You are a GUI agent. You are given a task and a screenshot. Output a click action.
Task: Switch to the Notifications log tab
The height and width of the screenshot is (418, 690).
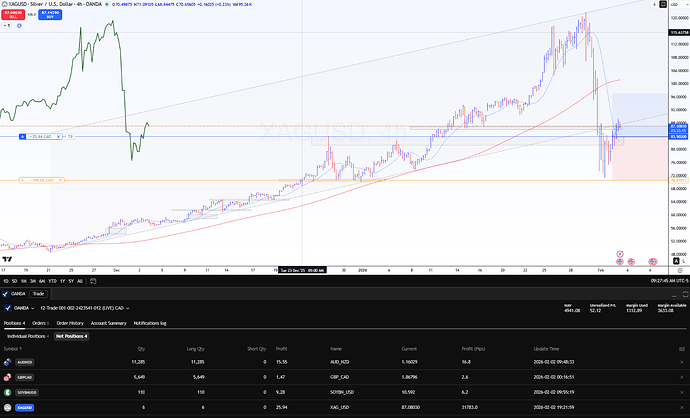(x=150, y=323)
